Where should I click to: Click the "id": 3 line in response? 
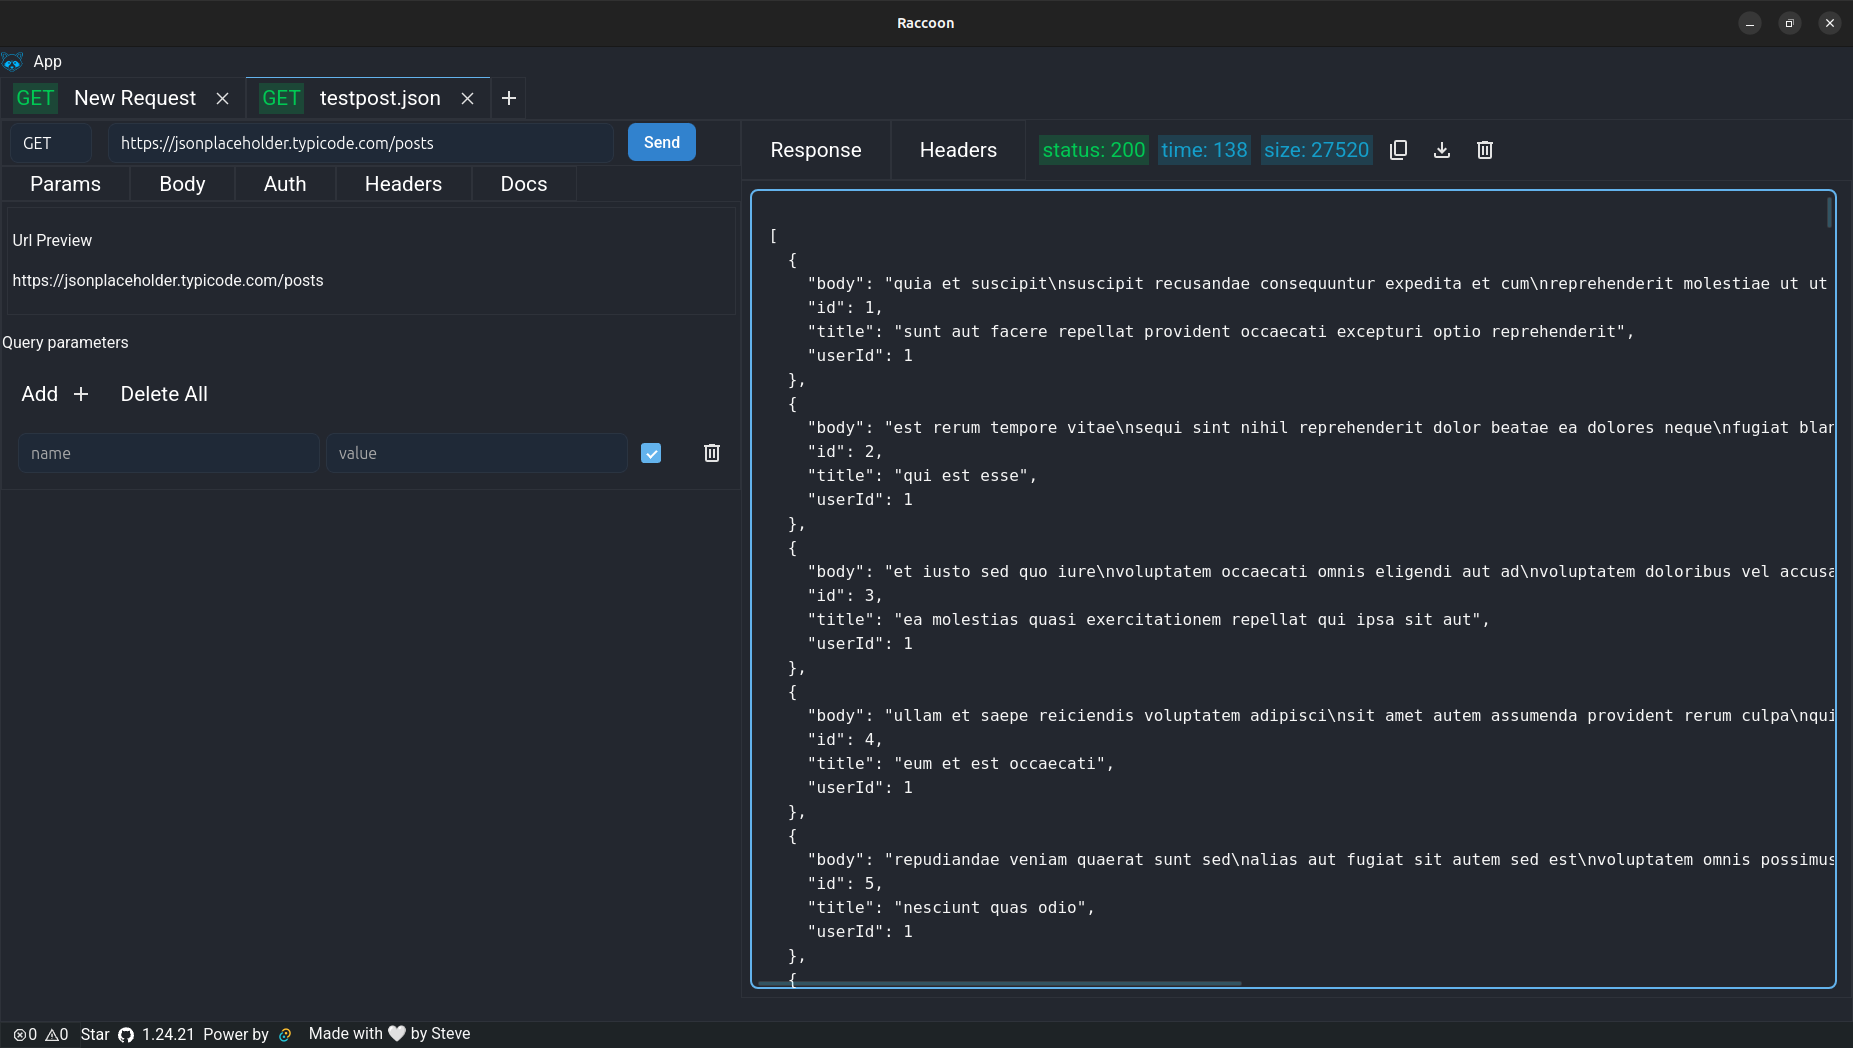(845, 595)
